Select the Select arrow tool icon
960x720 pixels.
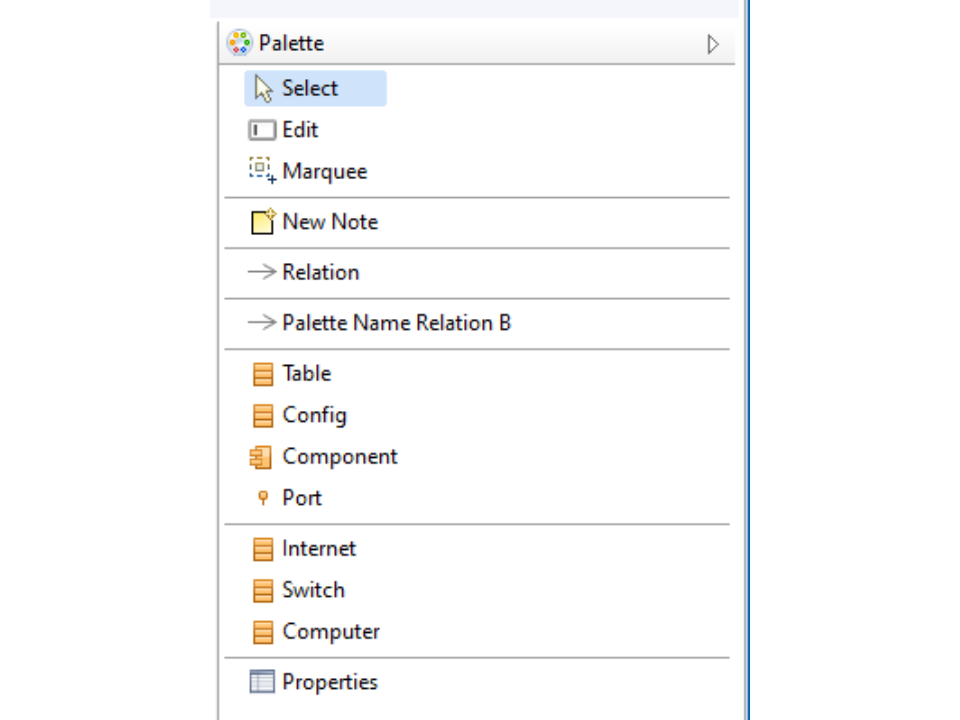pos(263,89)
